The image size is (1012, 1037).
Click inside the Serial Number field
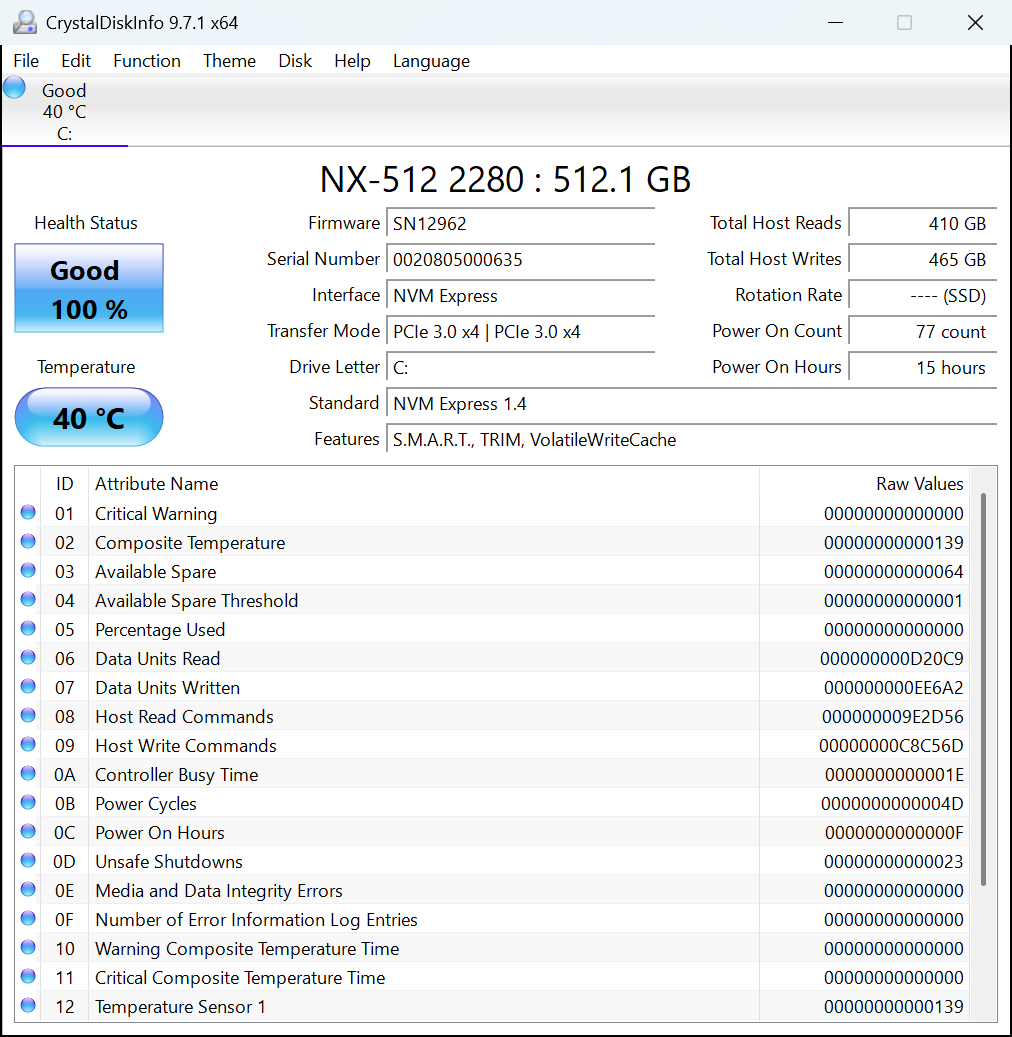tap(520, 259)
